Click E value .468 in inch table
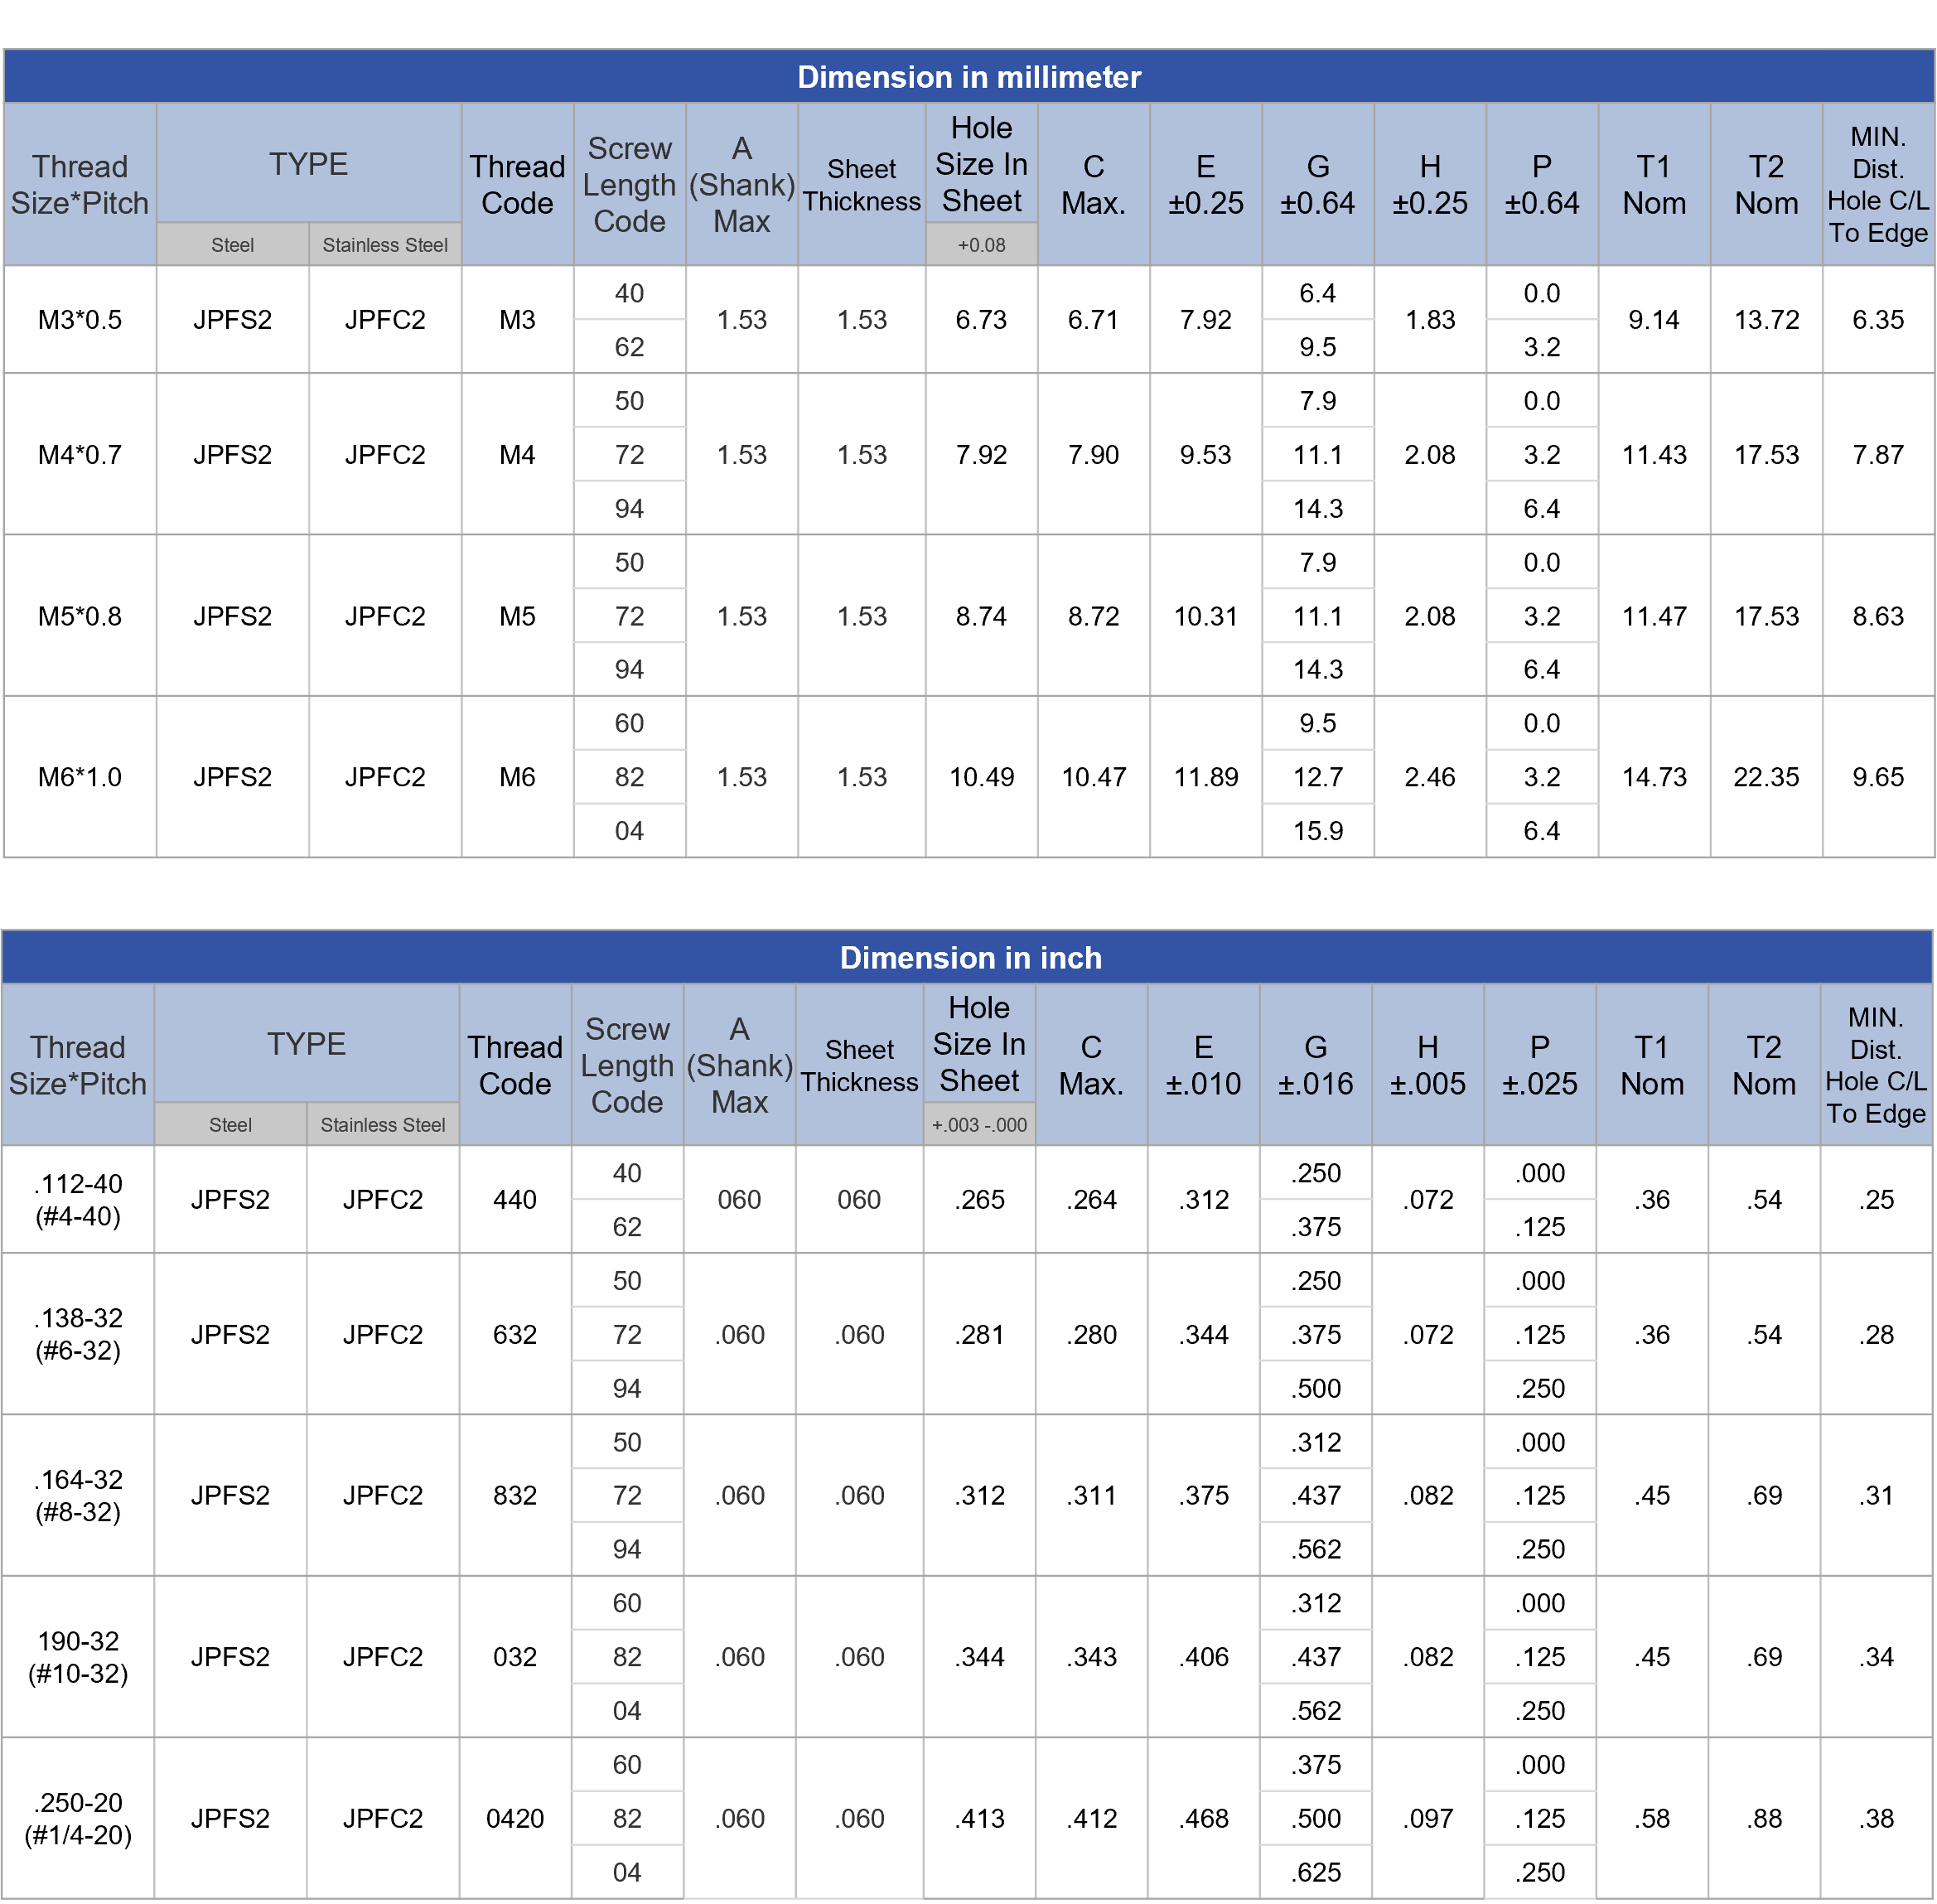Image resolution: width=1937 pixels, height=1904 pixels. click(x=1203, y=1818)
